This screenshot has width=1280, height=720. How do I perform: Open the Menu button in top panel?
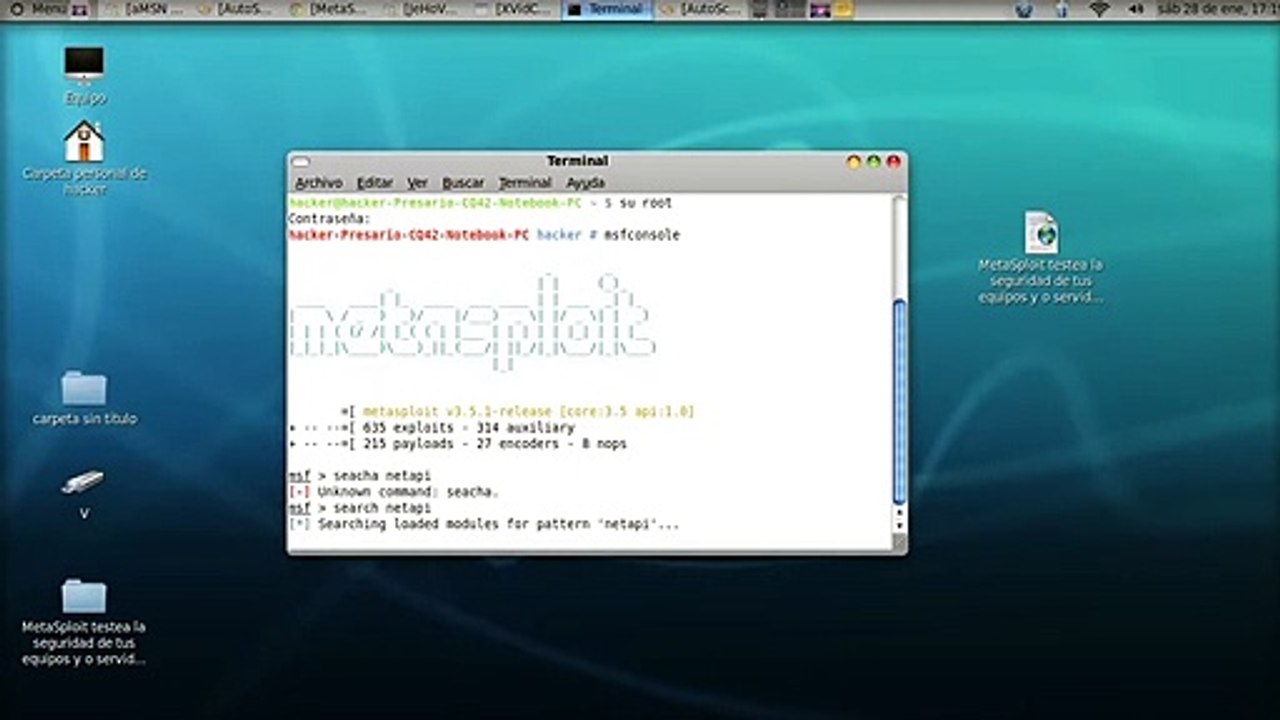(38, 9)
